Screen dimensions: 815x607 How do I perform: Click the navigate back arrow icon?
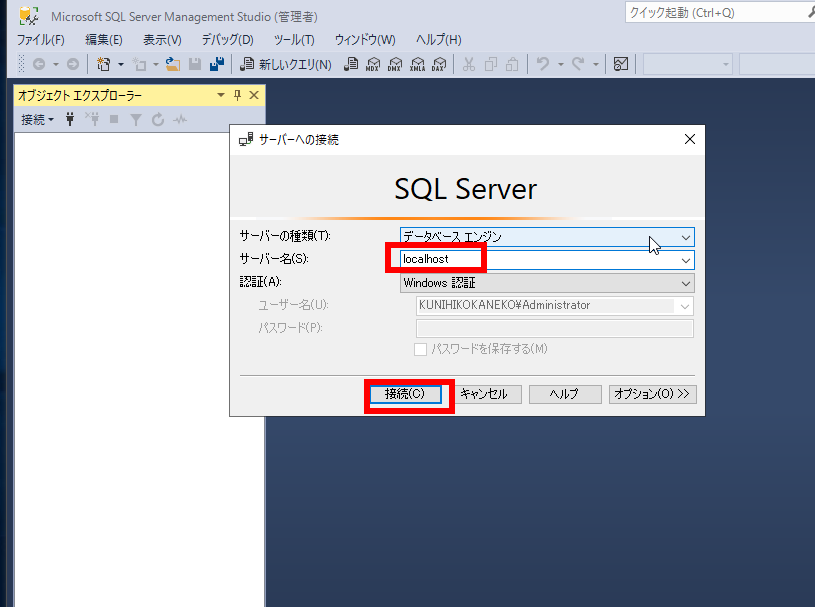[x=39, y=64]
